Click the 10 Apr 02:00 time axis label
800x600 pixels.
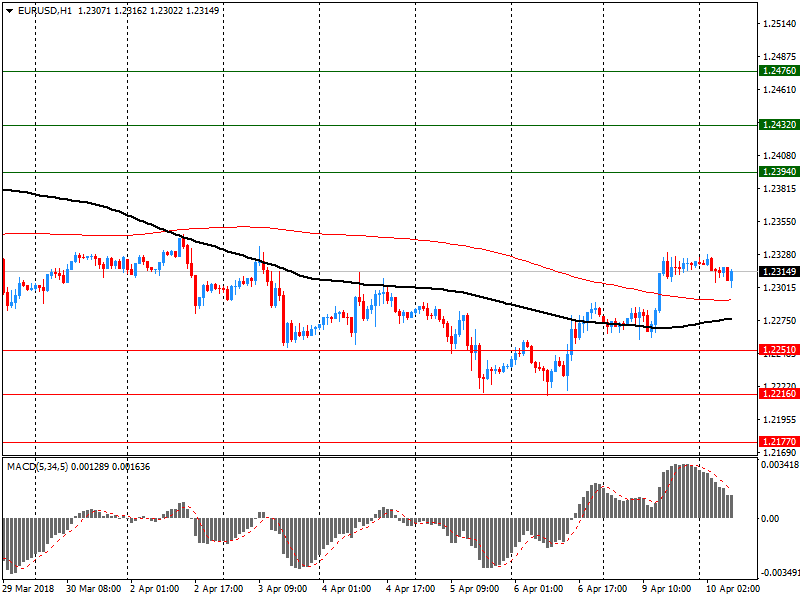pyautogui.click(x=732, y=588)
